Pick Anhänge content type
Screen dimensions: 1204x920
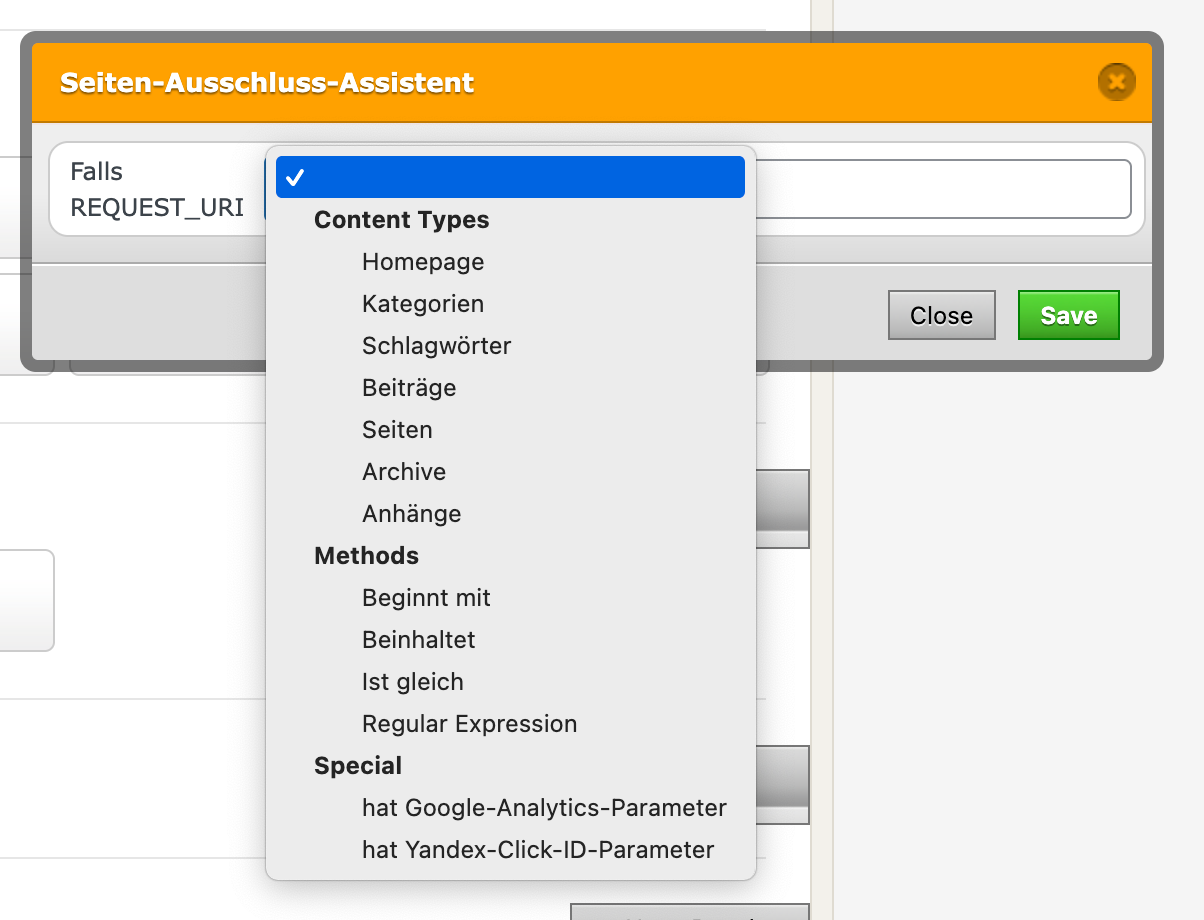click(411, 514)
